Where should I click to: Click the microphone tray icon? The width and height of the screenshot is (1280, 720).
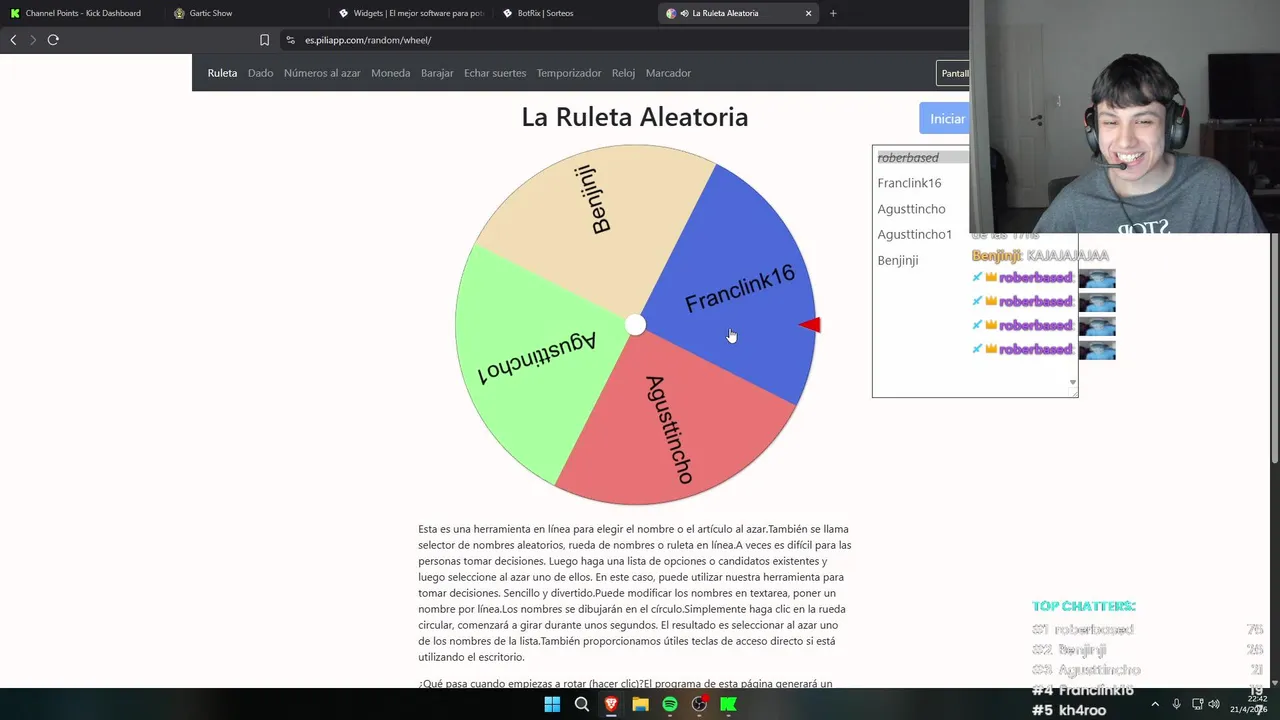tap(1176, 704)
